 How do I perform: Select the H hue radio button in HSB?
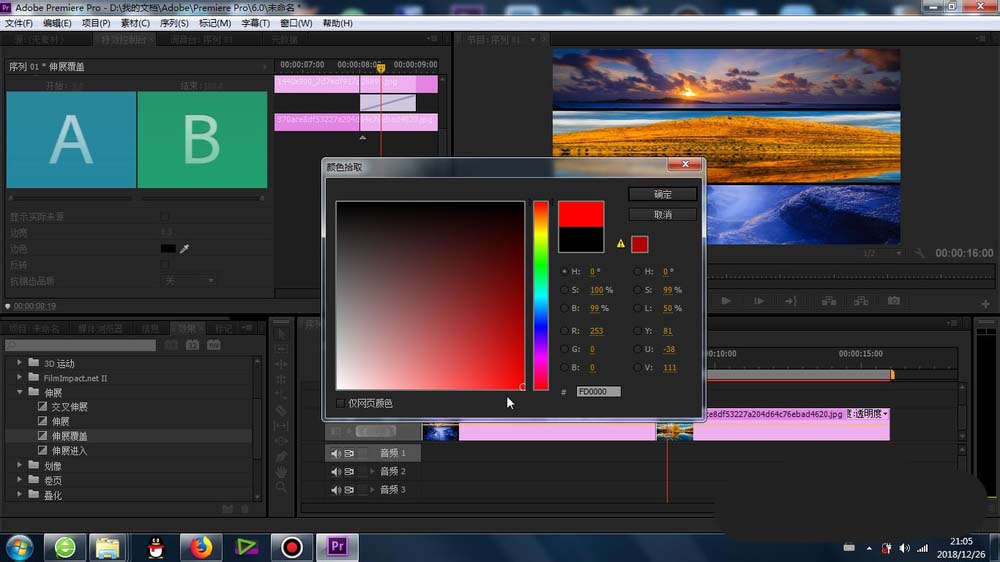[x=564, y=271]
